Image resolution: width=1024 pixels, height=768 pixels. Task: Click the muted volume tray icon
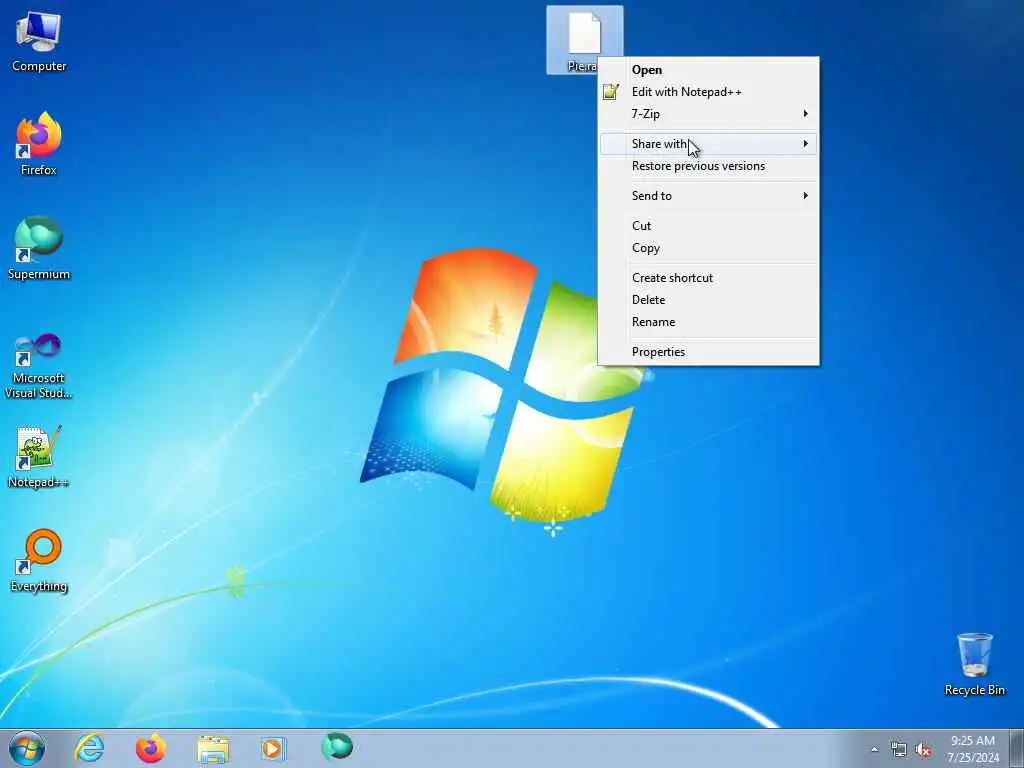(x=923, y=750)
